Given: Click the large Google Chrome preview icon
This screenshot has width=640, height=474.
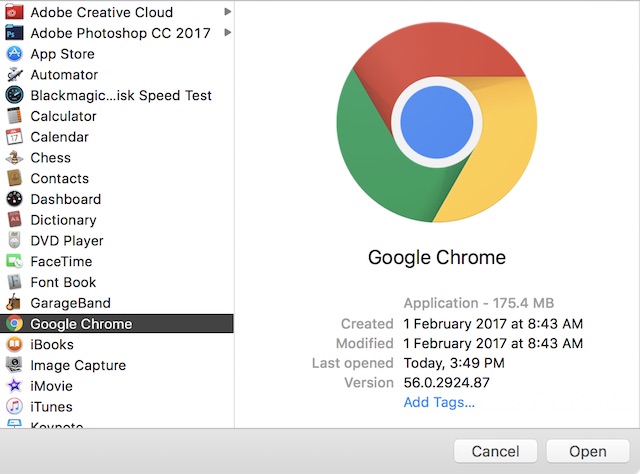Looking at the screenshot, I should tap(437, 122).
